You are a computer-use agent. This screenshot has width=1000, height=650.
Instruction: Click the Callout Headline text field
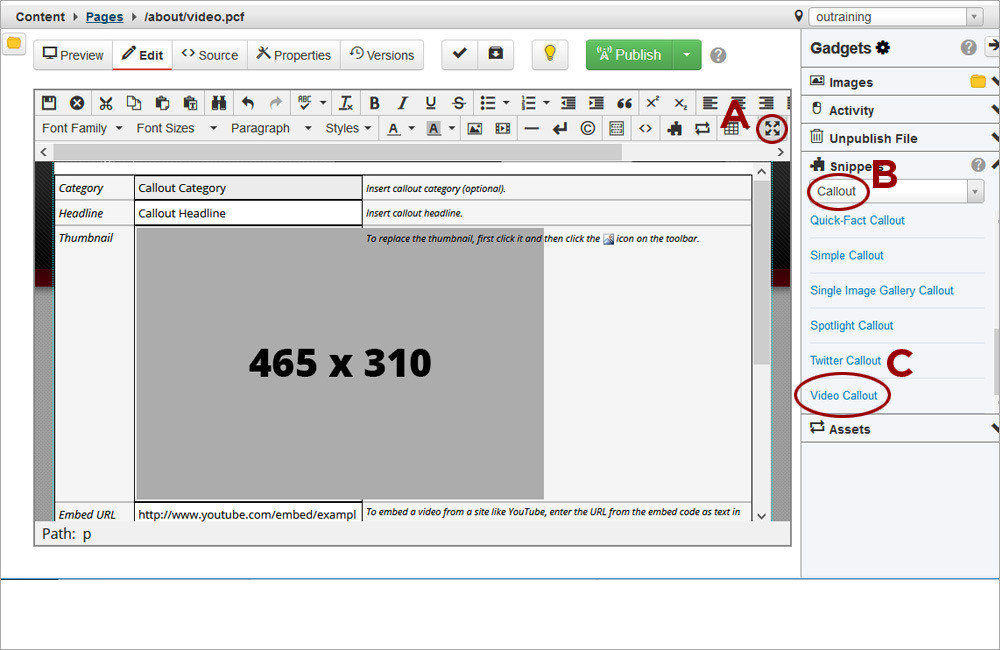248,213
